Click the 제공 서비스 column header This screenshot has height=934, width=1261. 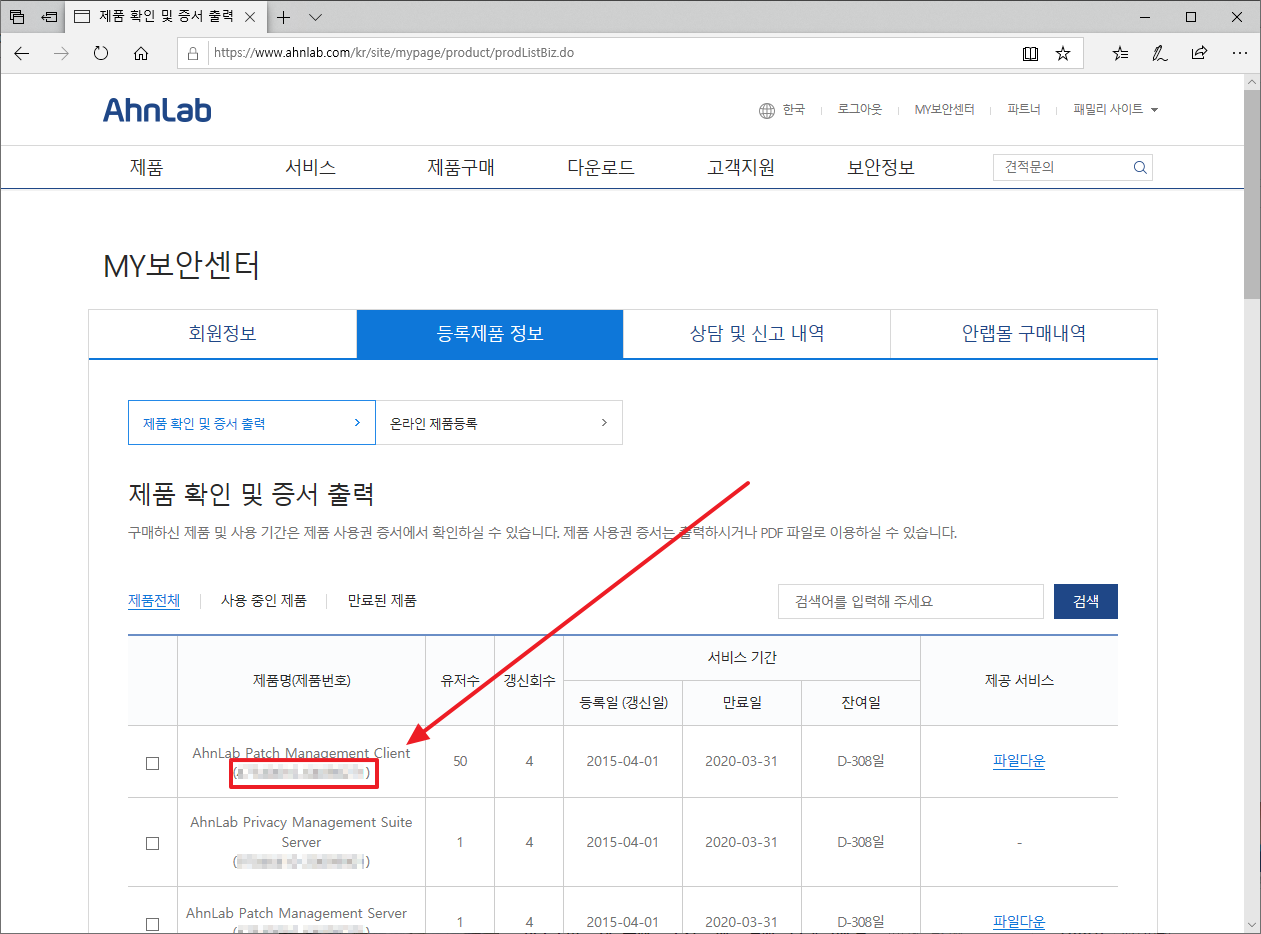pyautogui.click(x=1019, y=680)
